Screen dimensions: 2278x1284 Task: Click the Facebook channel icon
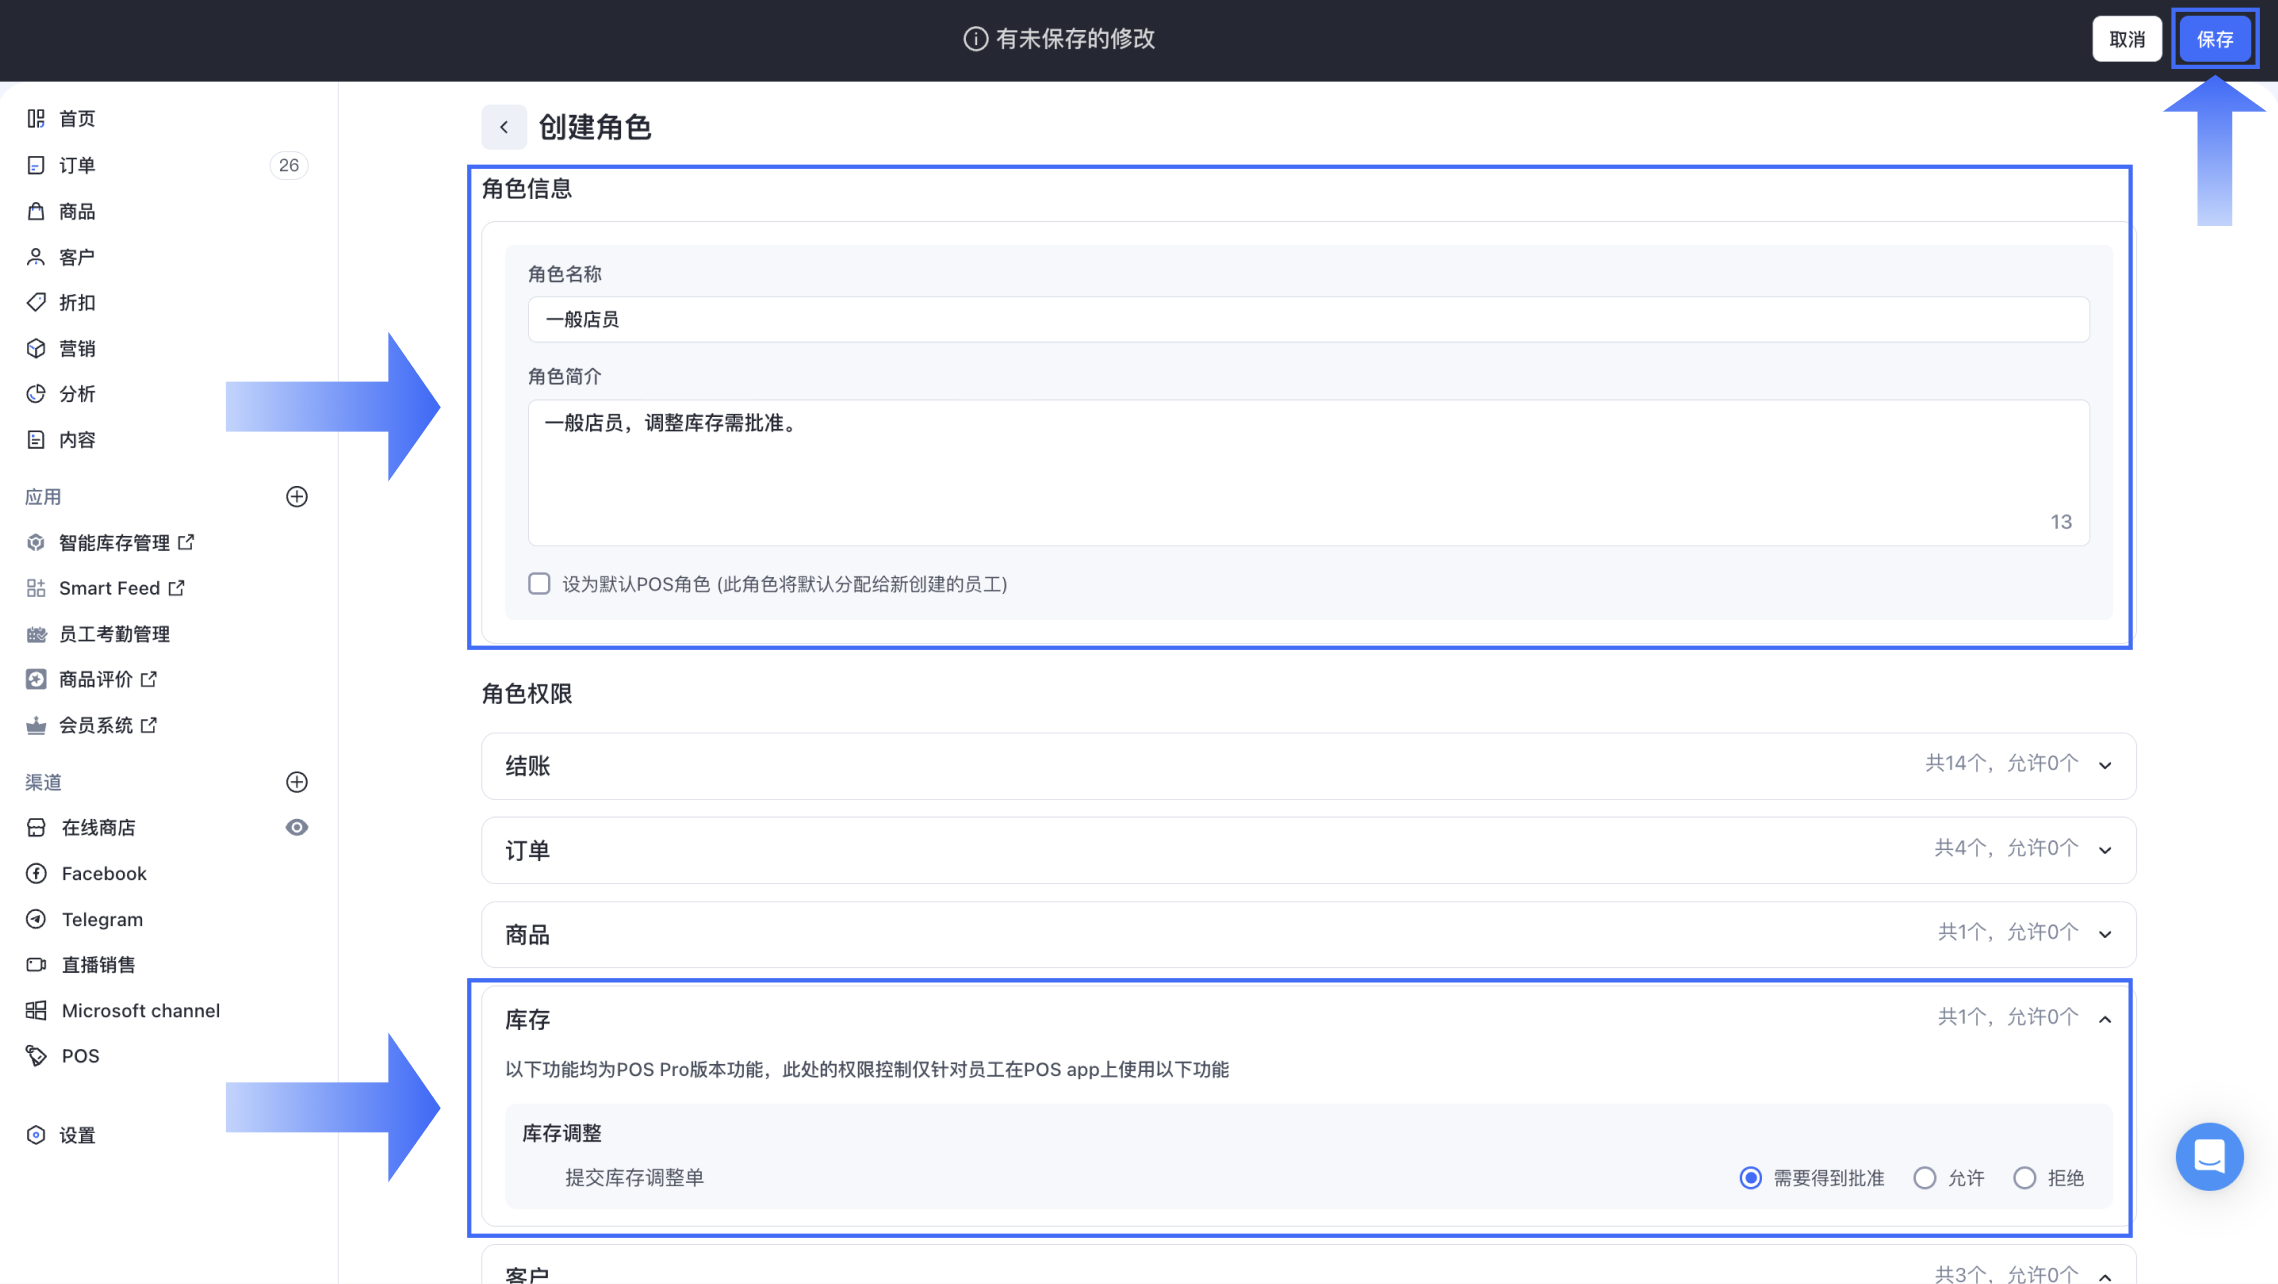pos(36,873)
